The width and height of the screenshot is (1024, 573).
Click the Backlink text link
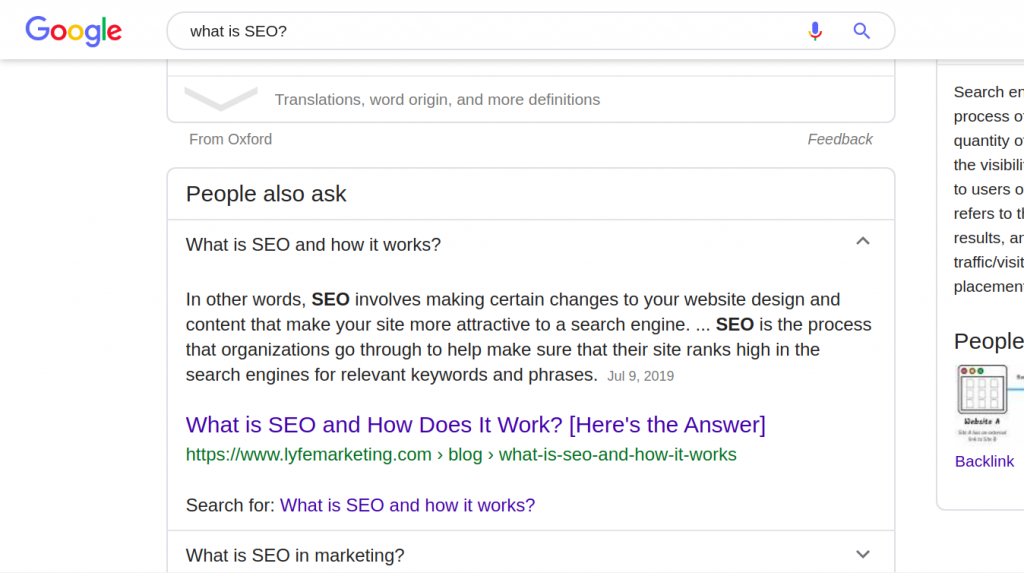tap(984, 461)
